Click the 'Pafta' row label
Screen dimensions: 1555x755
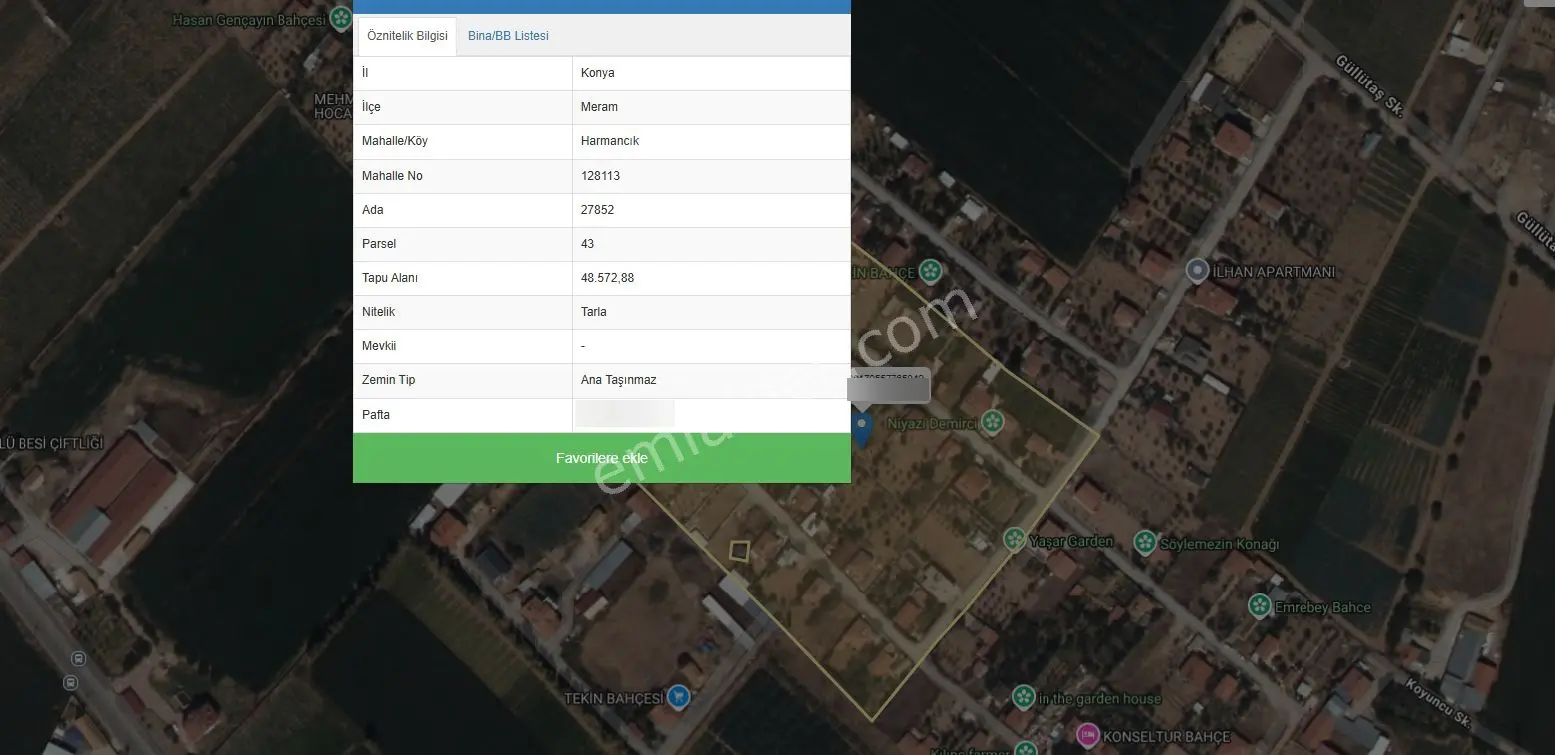coord(376,414)
